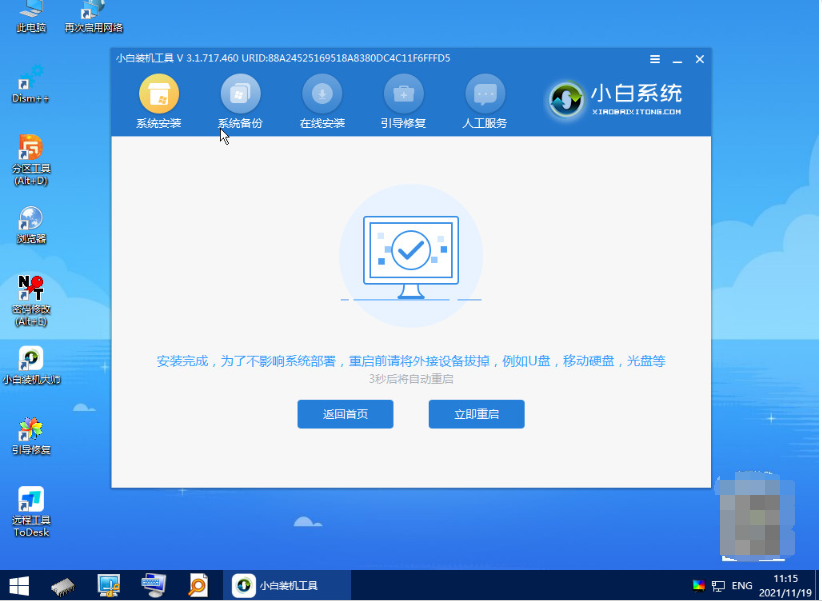This screenshot has width=822, height=601.
Task: Open 人工服务 (Manual Service) support
Action: point(485,99)
